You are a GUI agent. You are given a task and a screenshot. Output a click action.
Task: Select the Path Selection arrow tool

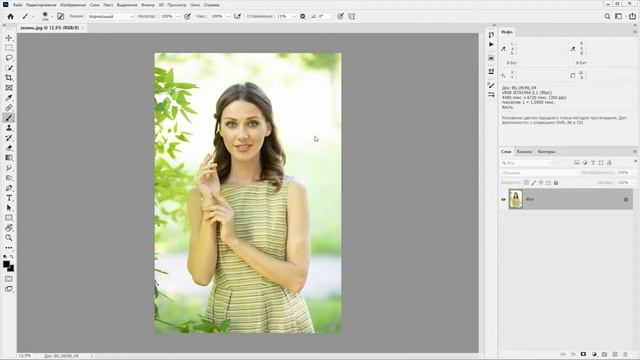pyautogui.click(x=9, y=208)
